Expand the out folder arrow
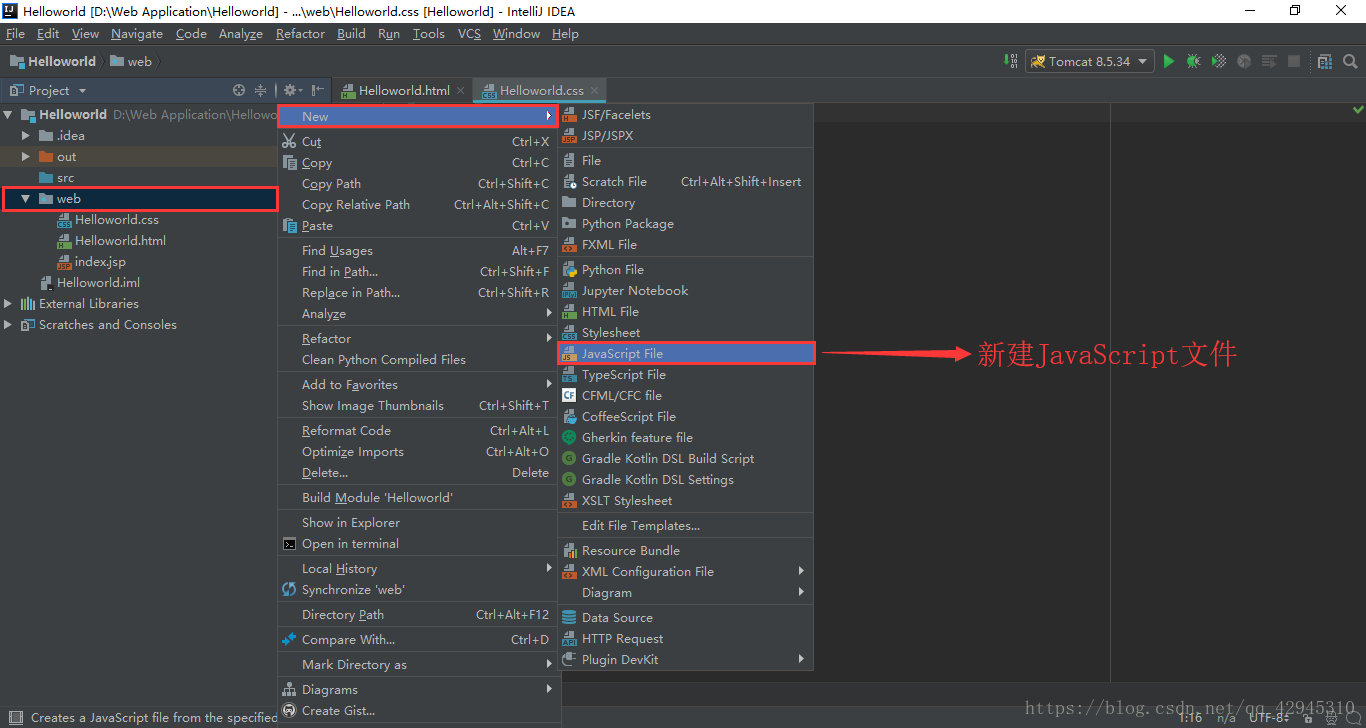This screenshot has height=728, width=1366. click(x=26, y=157)
